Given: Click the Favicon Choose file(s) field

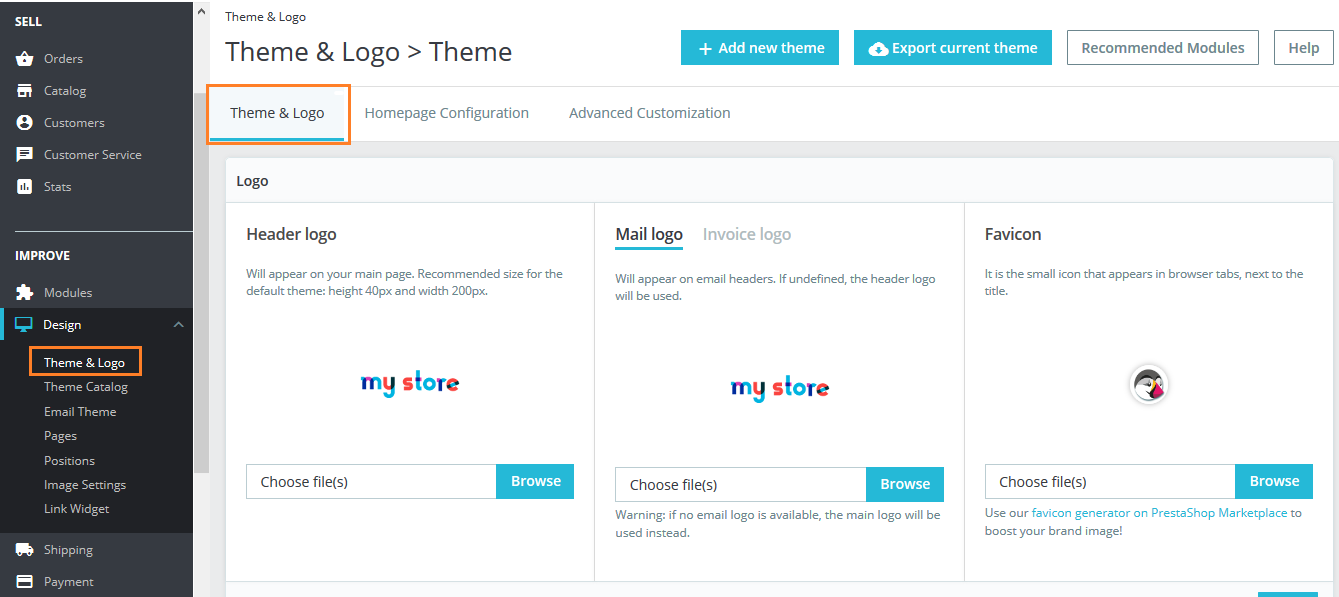Looking at the screenshot, I should tap(1110, 481).
